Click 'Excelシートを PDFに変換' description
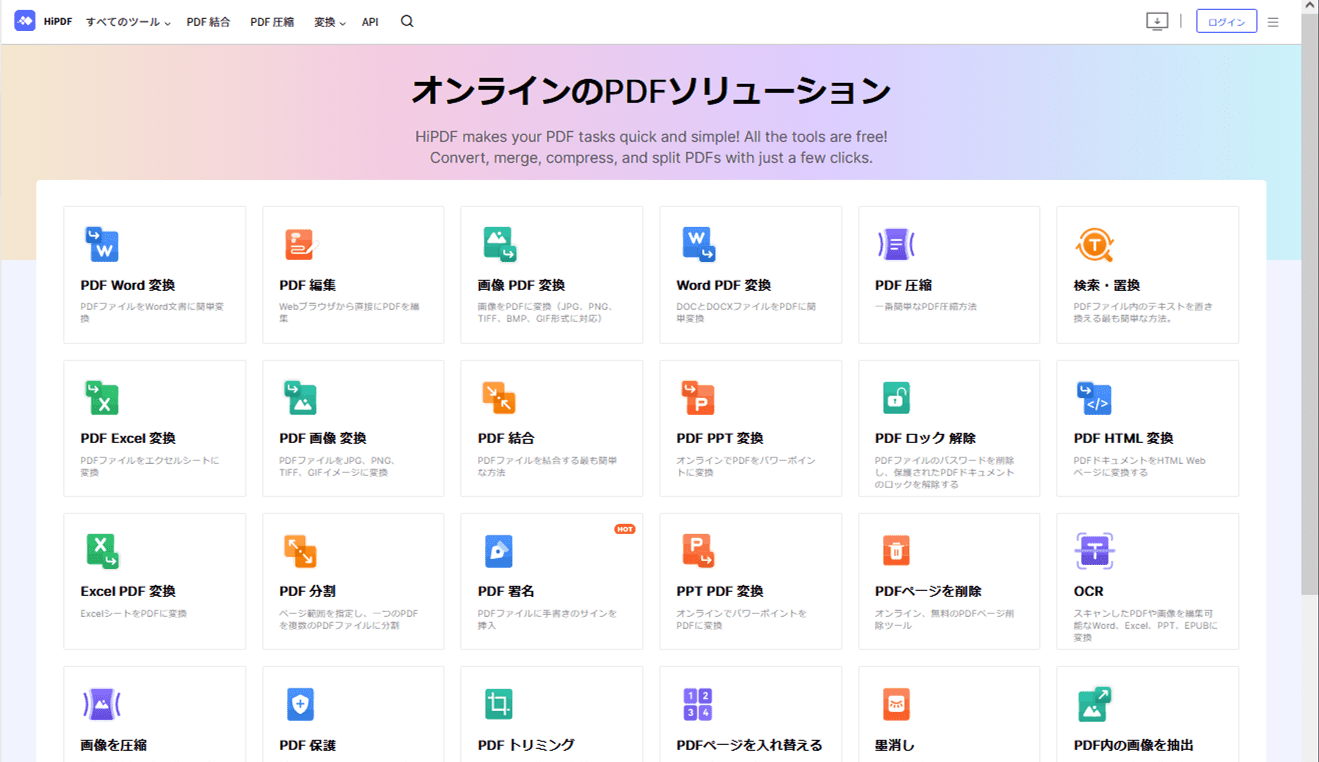This screenshot has width=1319, height=762. (133, 613)
